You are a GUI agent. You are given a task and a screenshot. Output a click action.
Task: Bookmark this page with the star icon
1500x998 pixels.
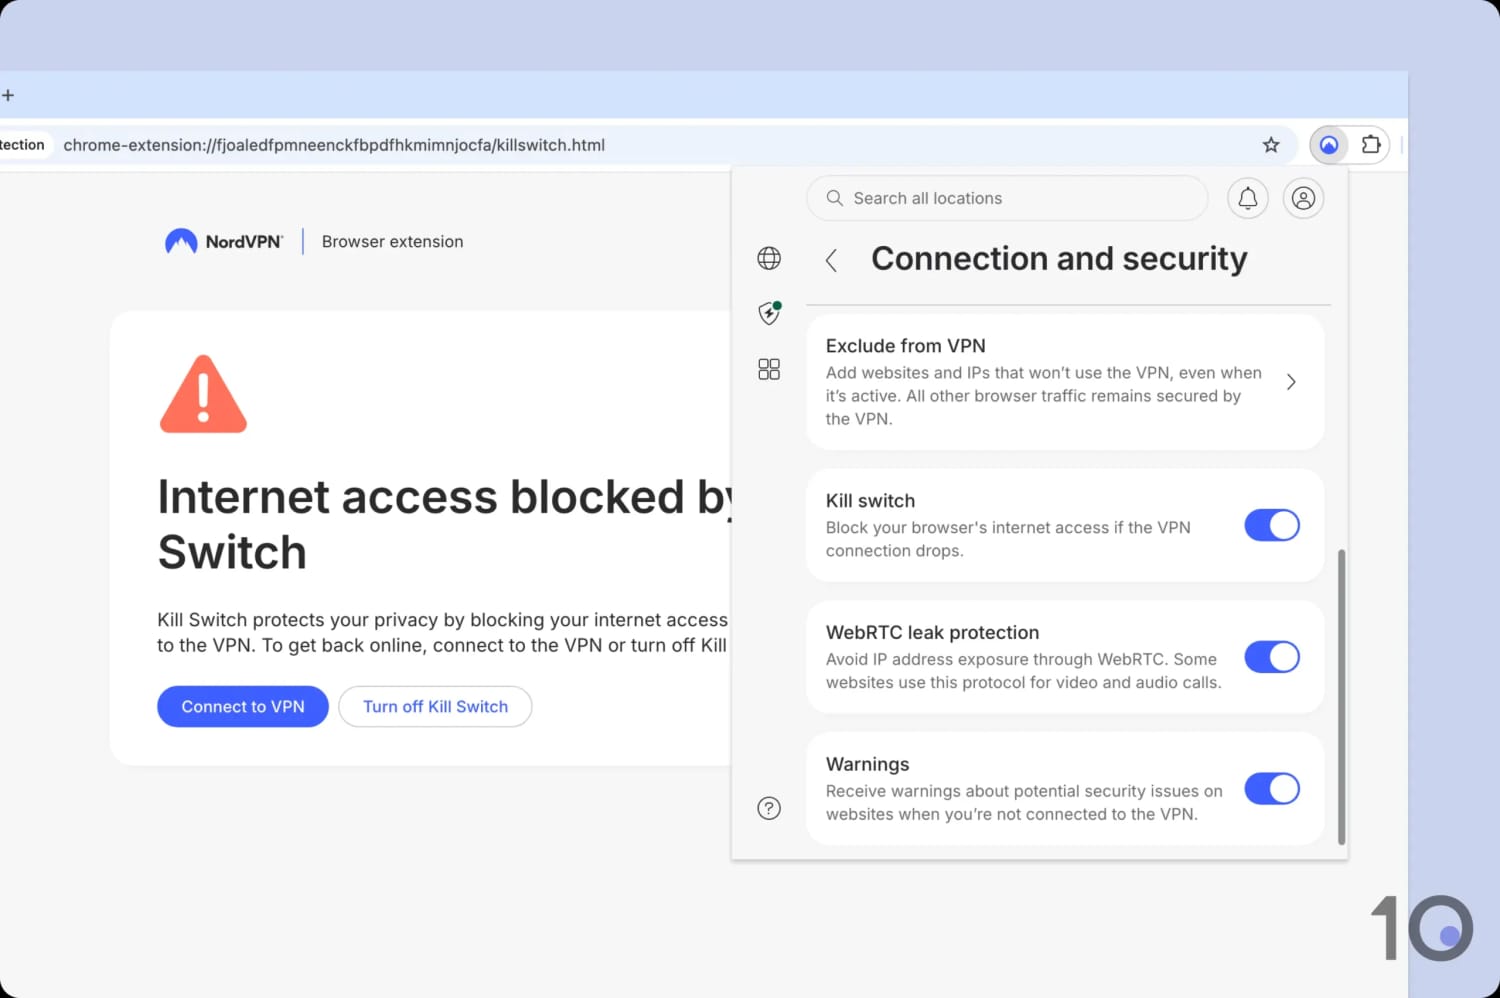click(1271, 145)
